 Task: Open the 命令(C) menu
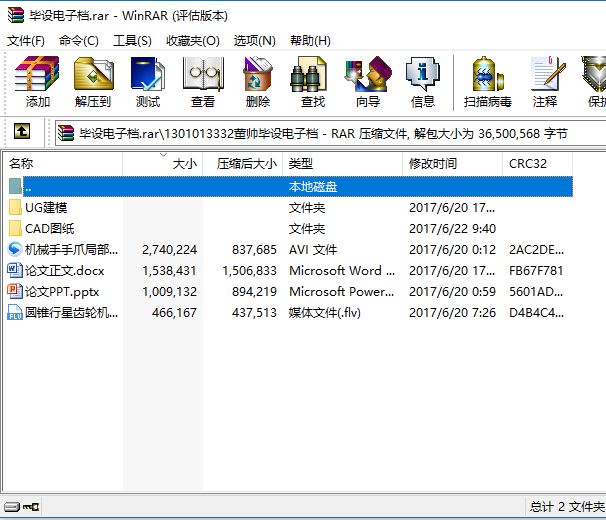(79, 41)
